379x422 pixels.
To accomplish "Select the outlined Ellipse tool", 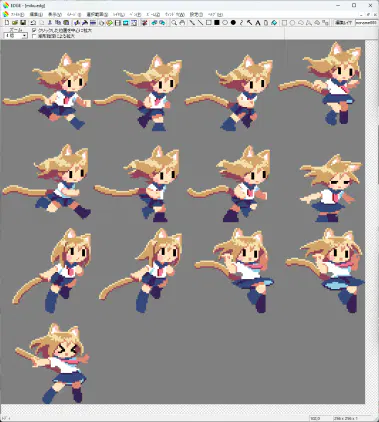I will 225,23.
